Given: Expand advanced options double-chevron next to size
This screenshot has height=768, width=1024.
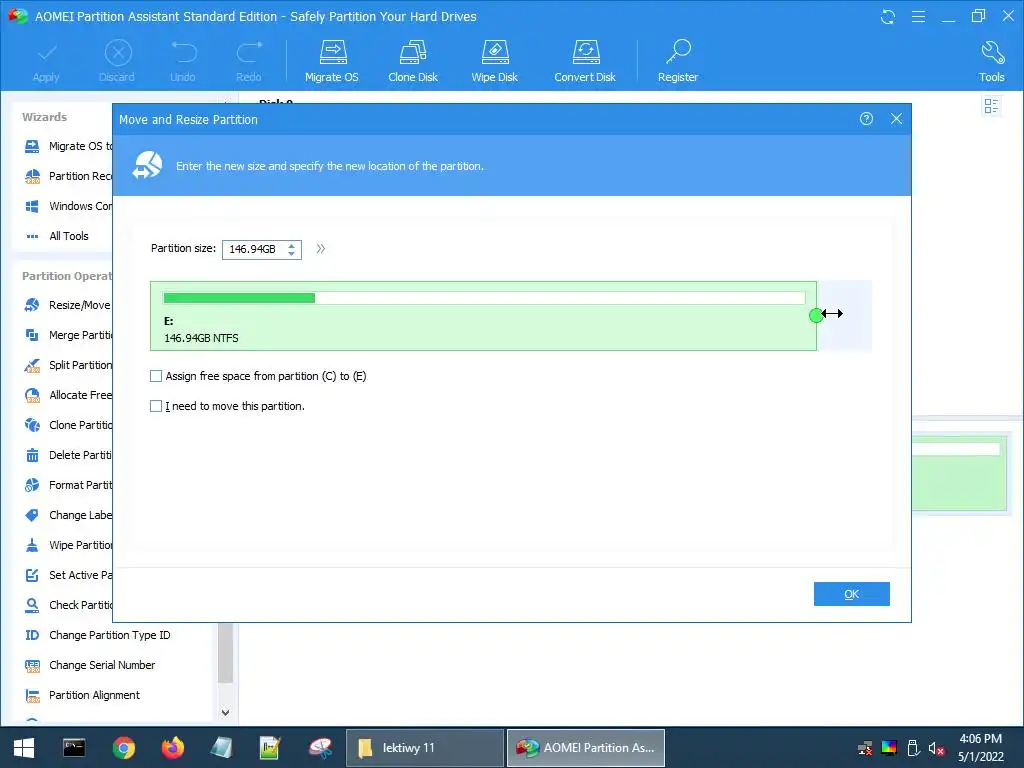Looking at the screenshot, I should 321,249.
